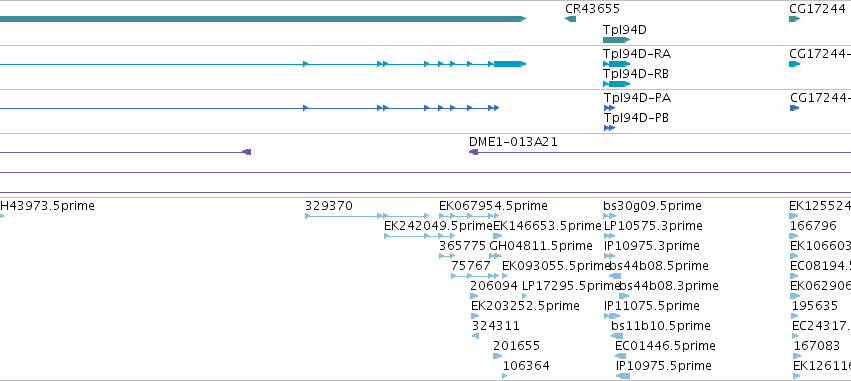Click the EC01446.5prime arrow glyph

tap(620, 356)
